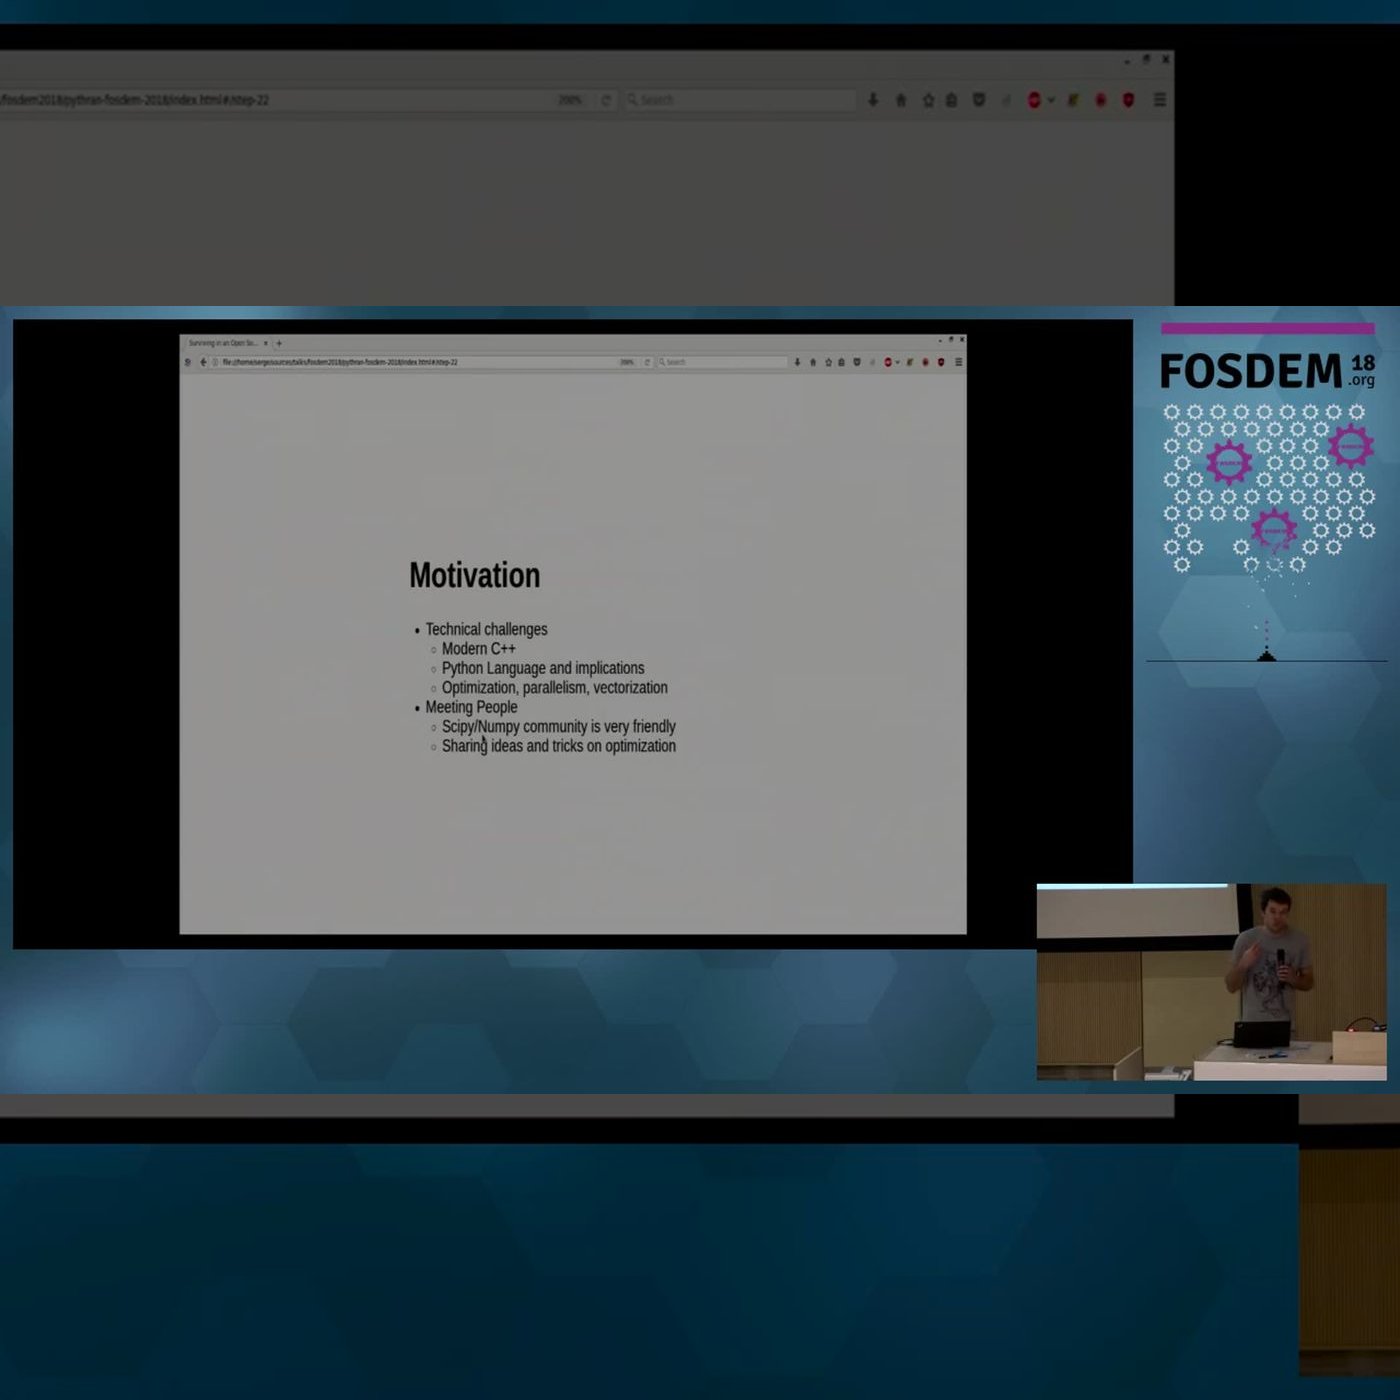Image resolution: width=1400 pixels, height=1400 pixels.
Task: Click "Scipy/Numpy community is very friendly" text
Action: (x=559, y=727)
